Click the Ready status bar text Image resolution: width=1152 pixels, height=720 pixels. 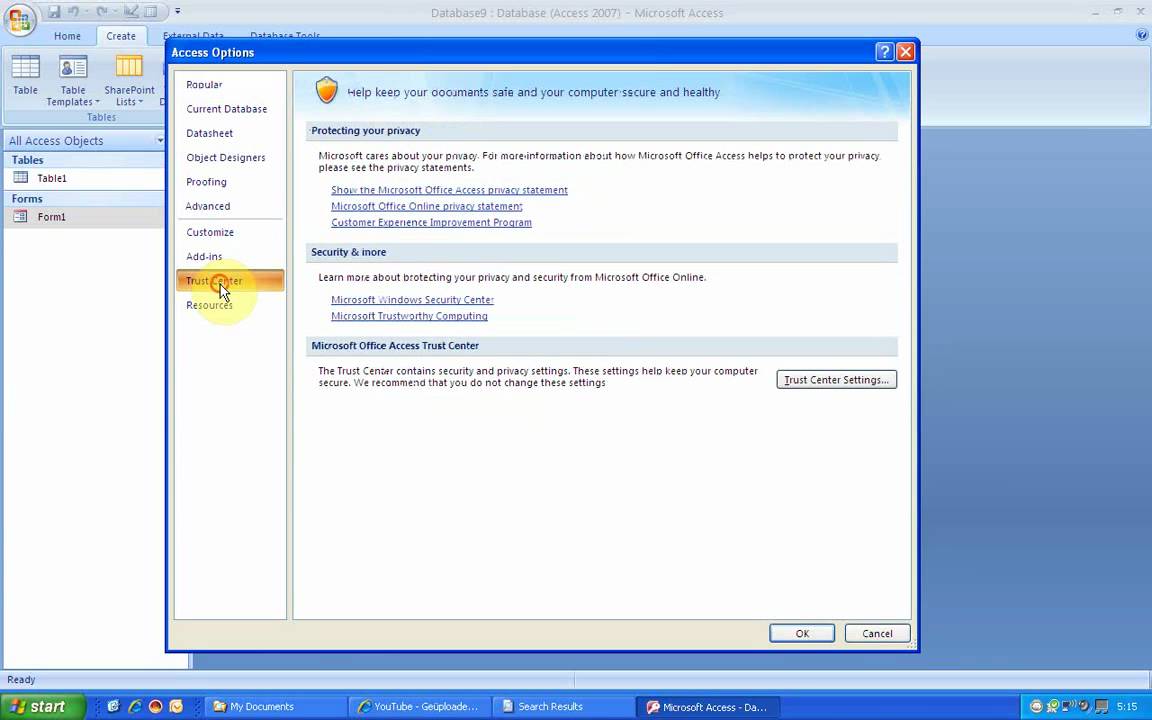click(21, 680)
